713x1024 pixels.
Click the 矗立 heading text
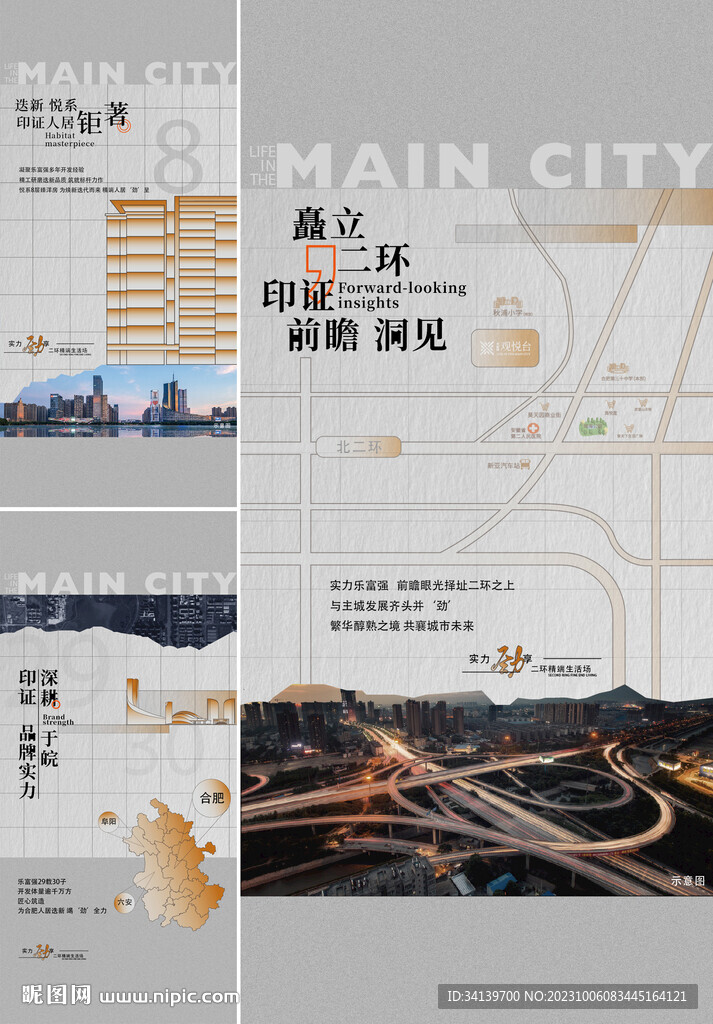tap(328, 223)
